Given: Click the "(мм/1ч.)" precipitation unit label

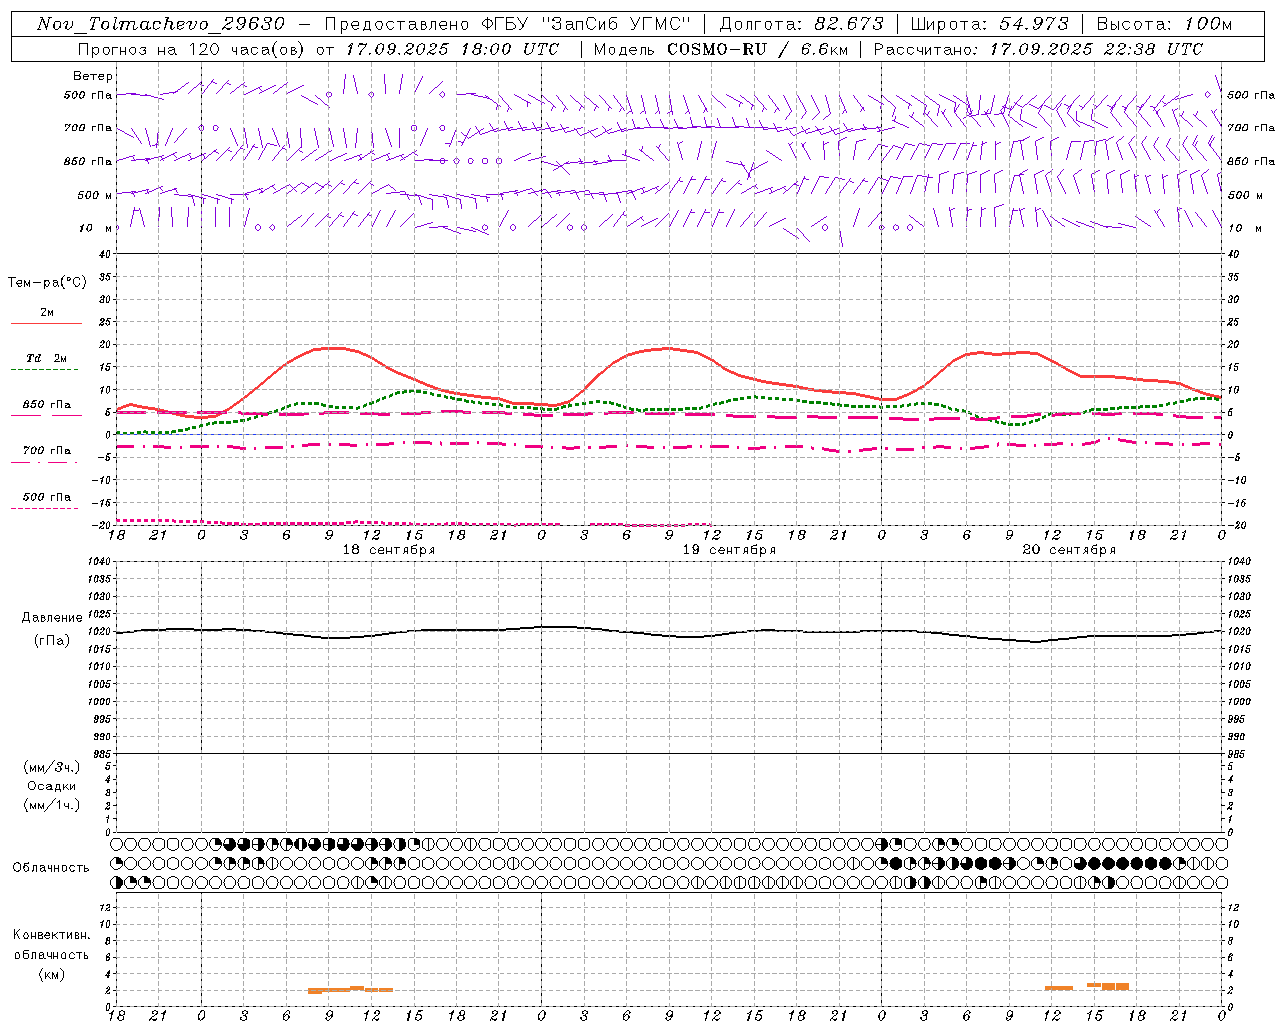Looking at the screenshot, I should 52,805.
